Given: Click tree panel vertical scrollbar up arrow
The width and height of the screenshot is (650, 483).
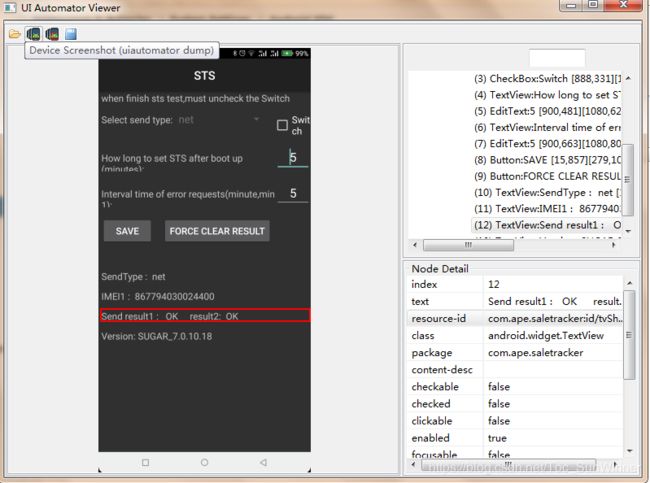Looking at the screenshot, I should [628, 78].
